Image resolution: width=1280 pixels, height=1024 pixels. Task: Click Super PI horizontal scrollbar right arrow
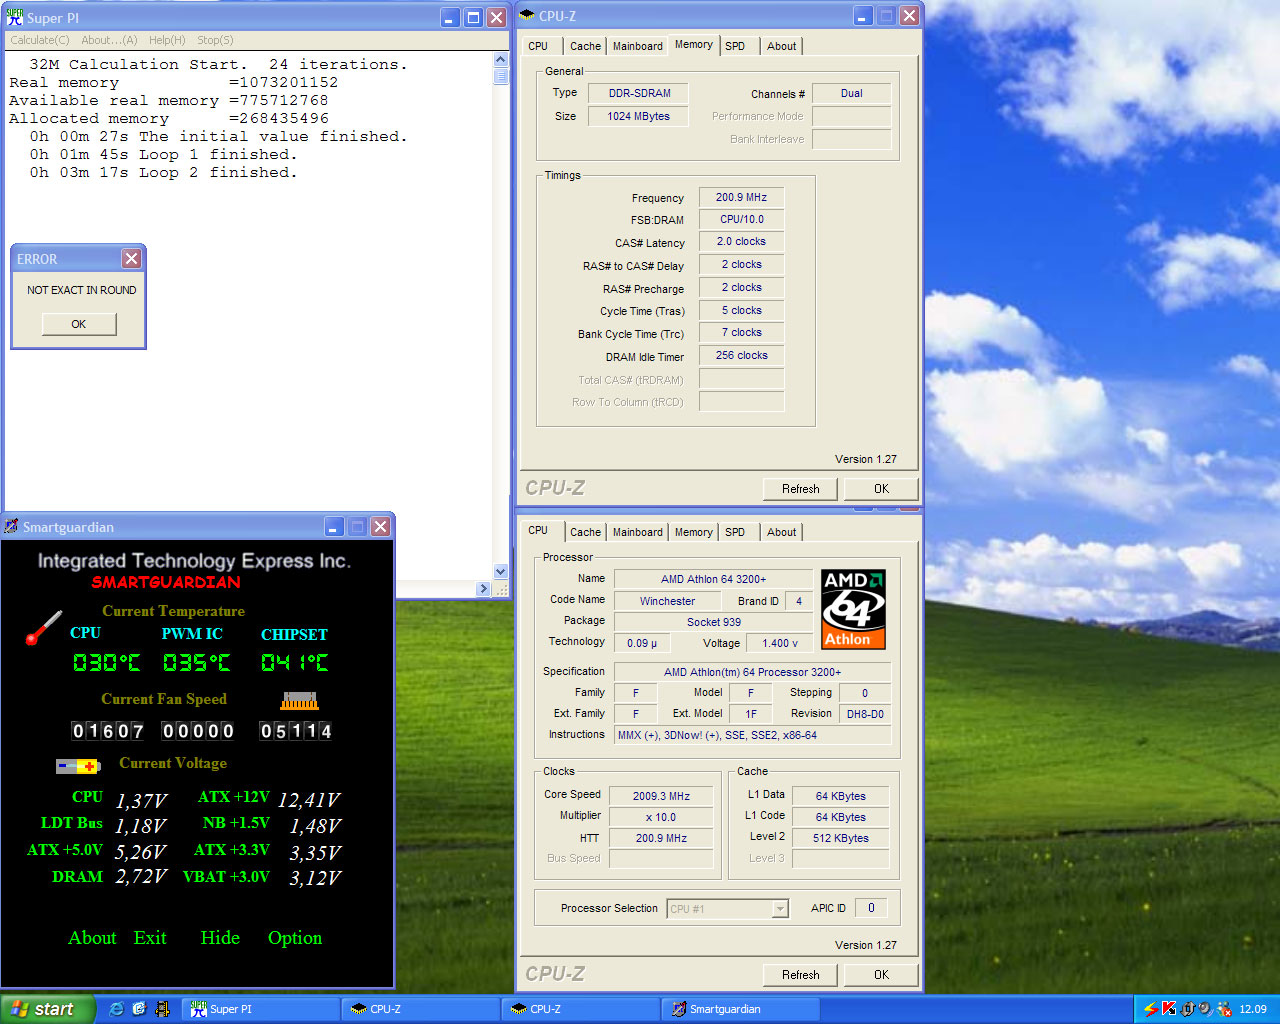click(x=484, y=589)
